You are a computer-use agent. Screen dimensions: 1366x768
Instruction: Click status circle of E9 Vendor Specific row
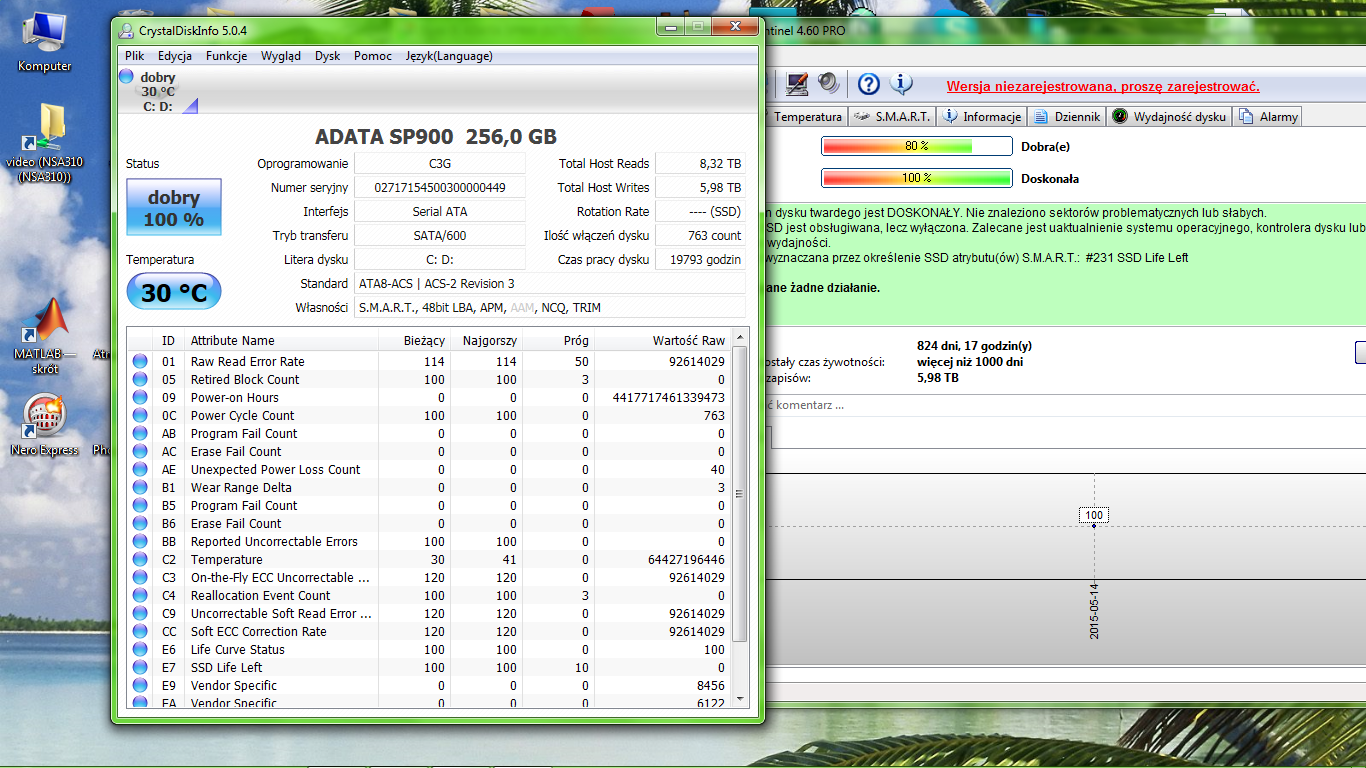click(140, 686)
